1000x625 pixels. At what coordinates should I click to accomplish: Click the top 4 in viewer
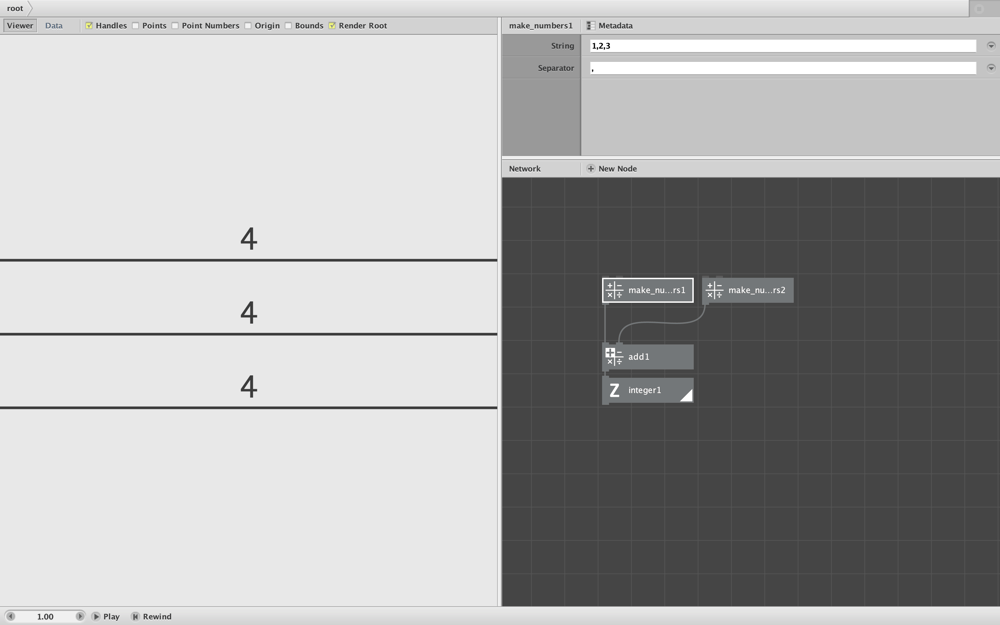pos(249,239)
